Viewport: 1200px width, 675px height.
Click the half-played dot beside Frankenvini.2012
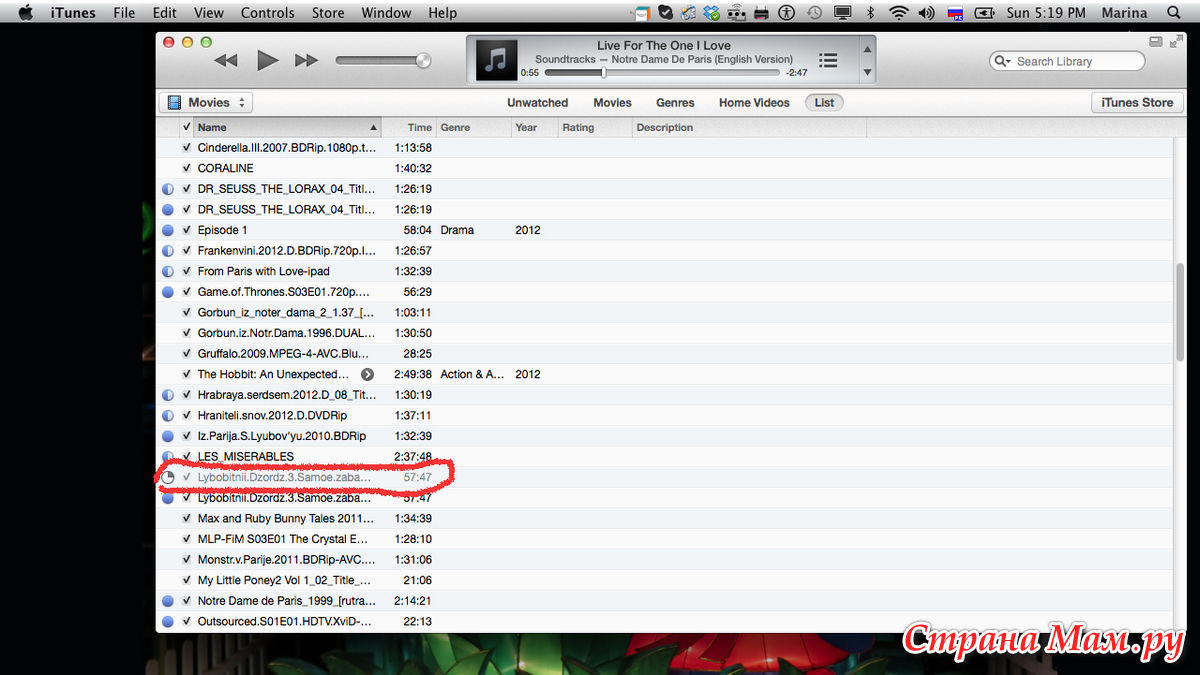click(168, 251)
